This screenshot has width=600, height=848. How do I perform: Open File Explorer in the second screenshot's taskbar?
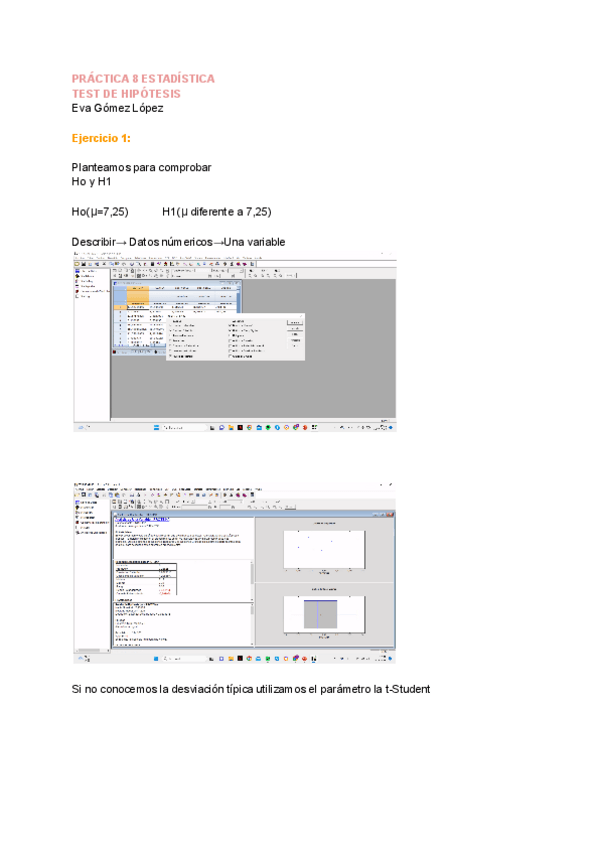pyautogui.click(x=230, y=659)
